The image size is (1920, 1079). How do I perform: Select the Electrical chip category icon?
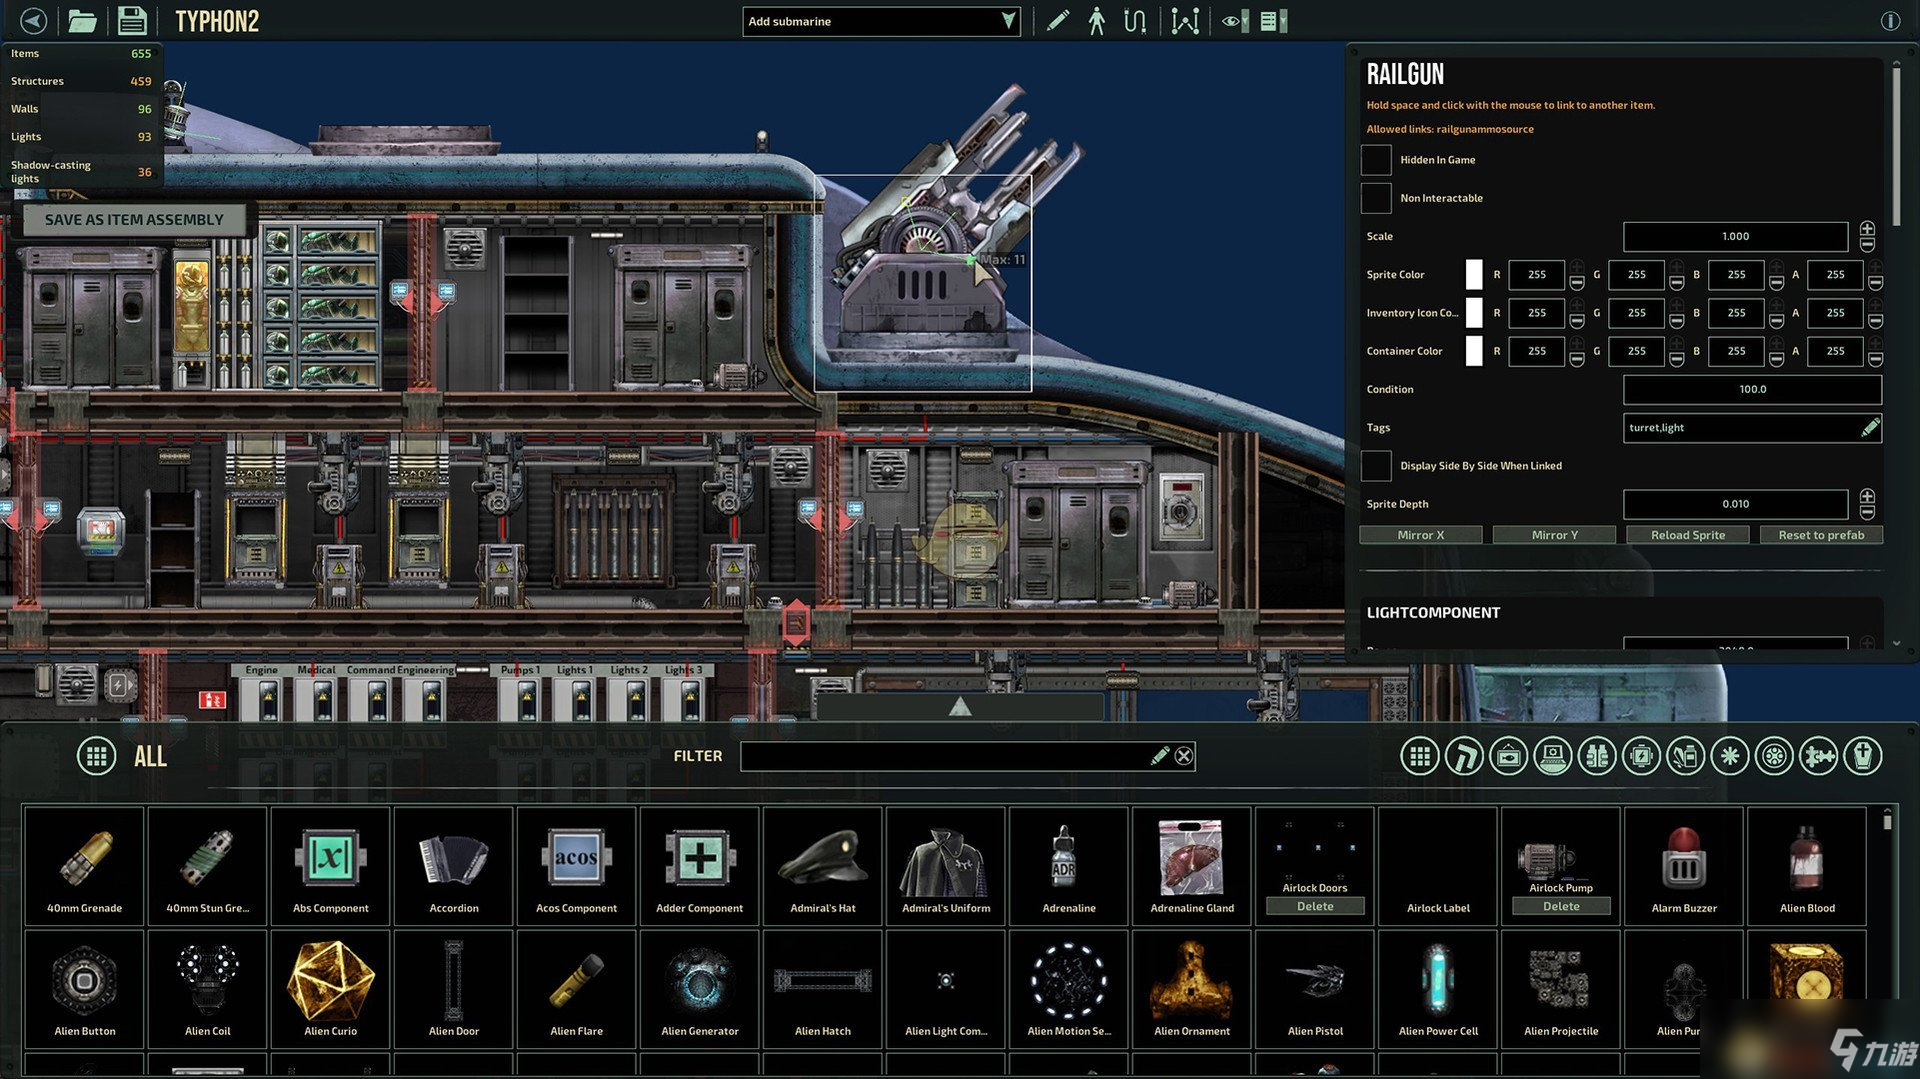[1641, 756]
